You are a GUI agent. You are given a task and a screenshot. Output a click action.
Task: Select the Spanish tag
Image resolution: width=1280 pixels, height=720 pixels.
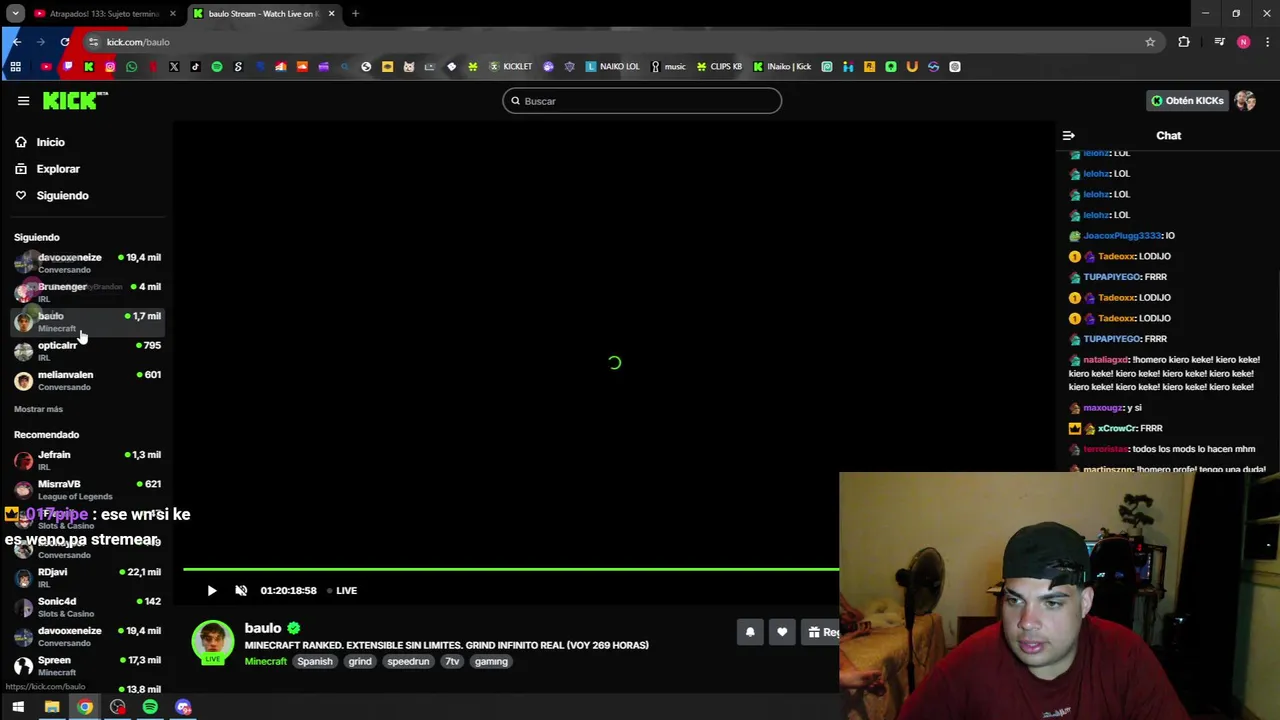coord(314,661)
